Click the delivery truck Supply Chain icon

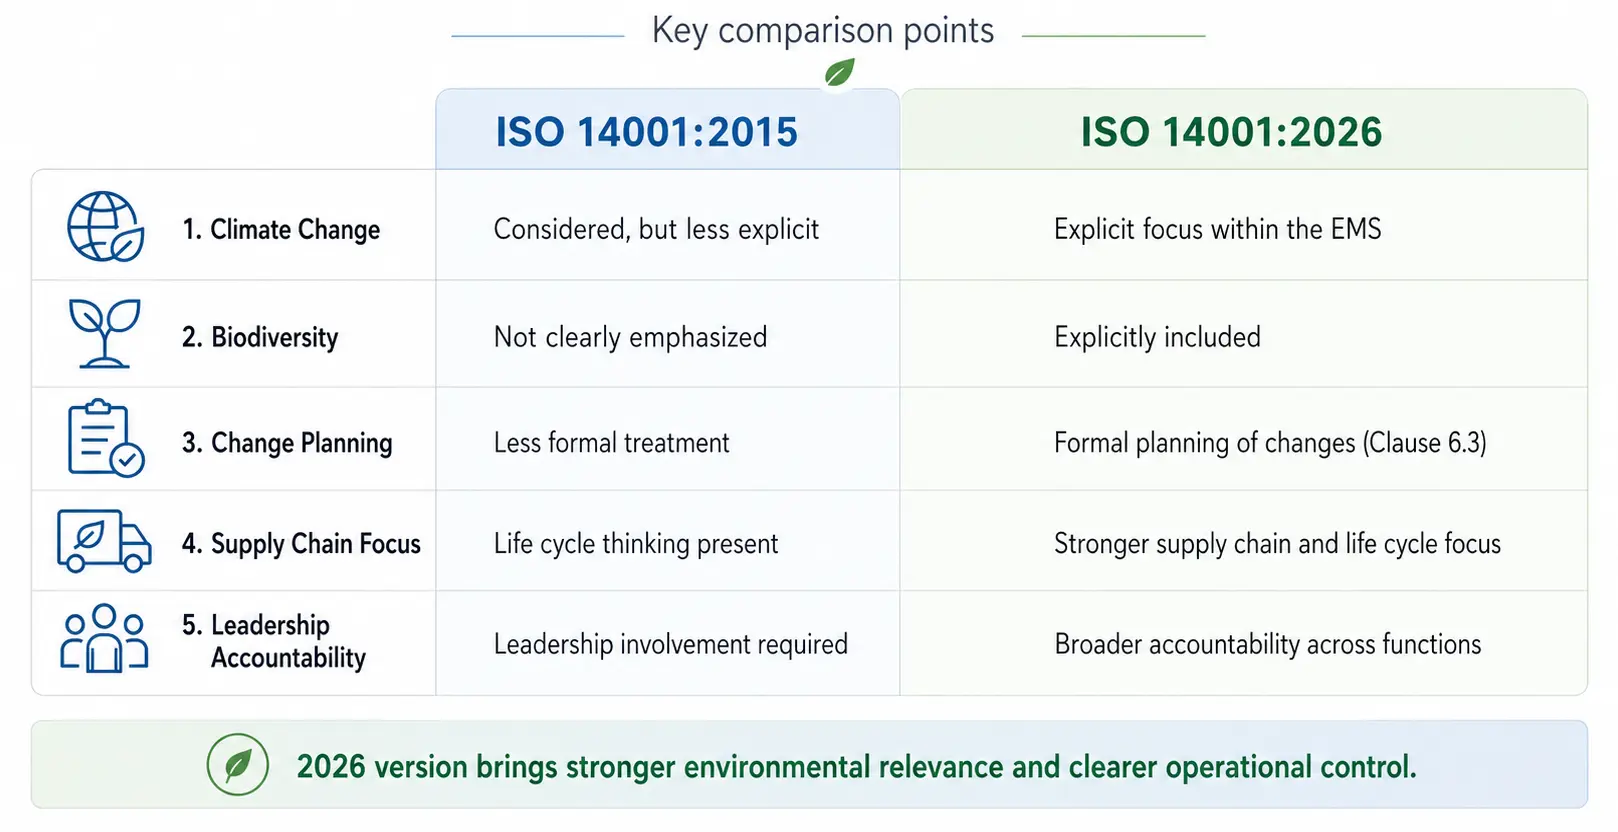(104, 541)
